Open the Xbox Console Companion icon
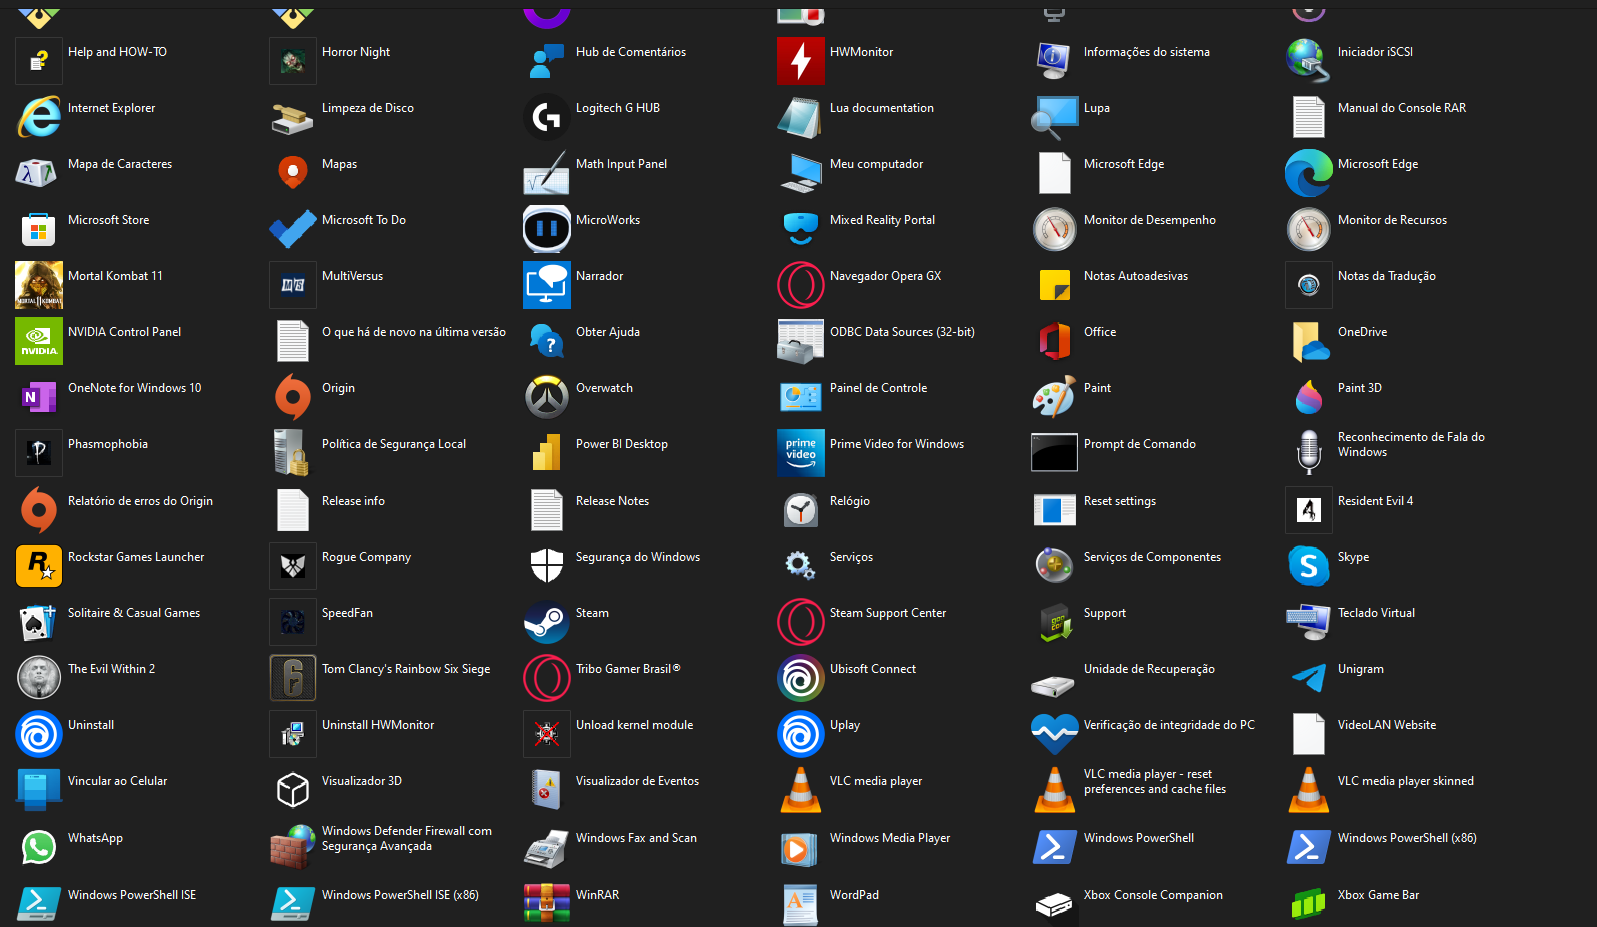1597x927 pixels. pos(1055,903)
